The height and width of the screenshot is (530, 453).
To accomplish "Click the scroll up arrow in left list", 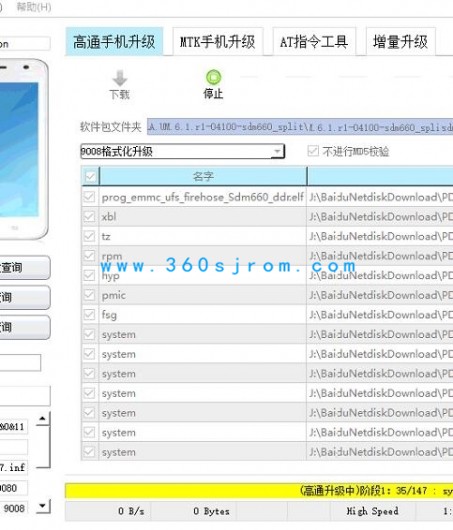I will pyautogui.click(x=43, y=419).
